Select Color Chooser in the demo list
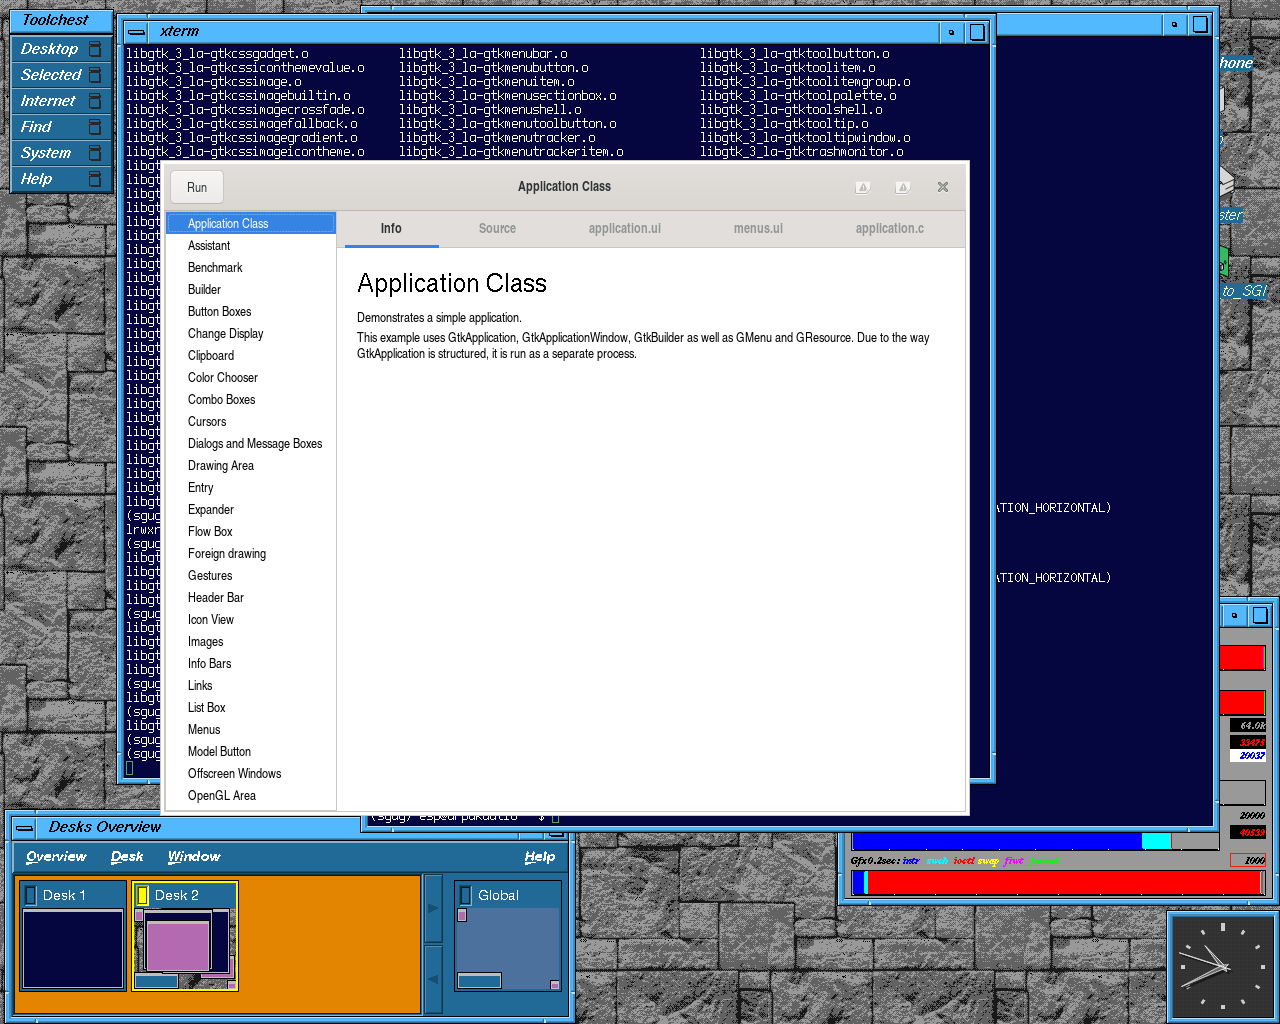Viewport: 1280px width, 1024px height. [251, 378]
